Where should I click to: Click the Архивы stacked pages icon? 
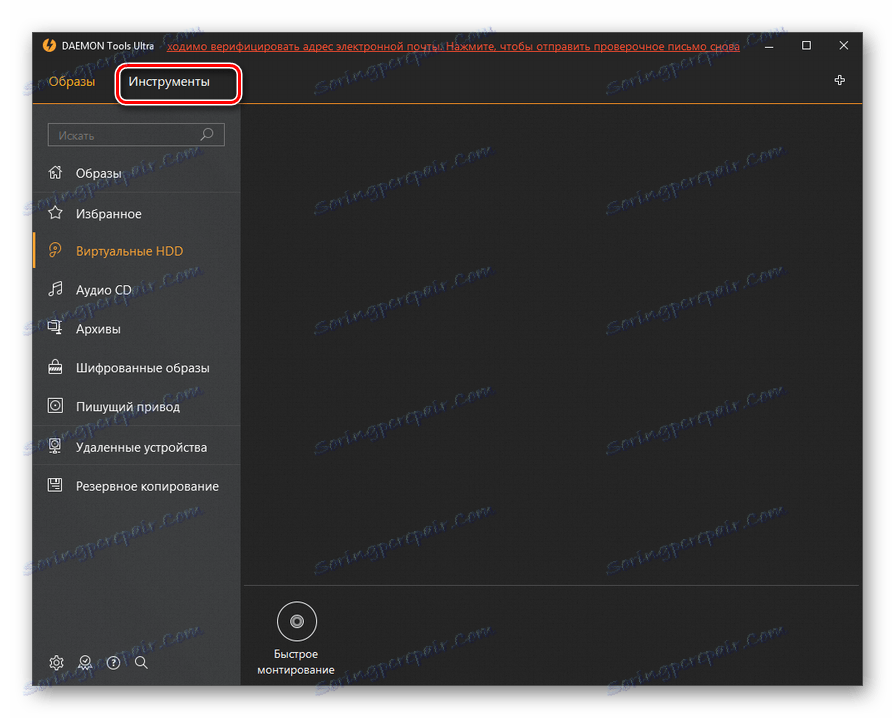tap(55, 328)
